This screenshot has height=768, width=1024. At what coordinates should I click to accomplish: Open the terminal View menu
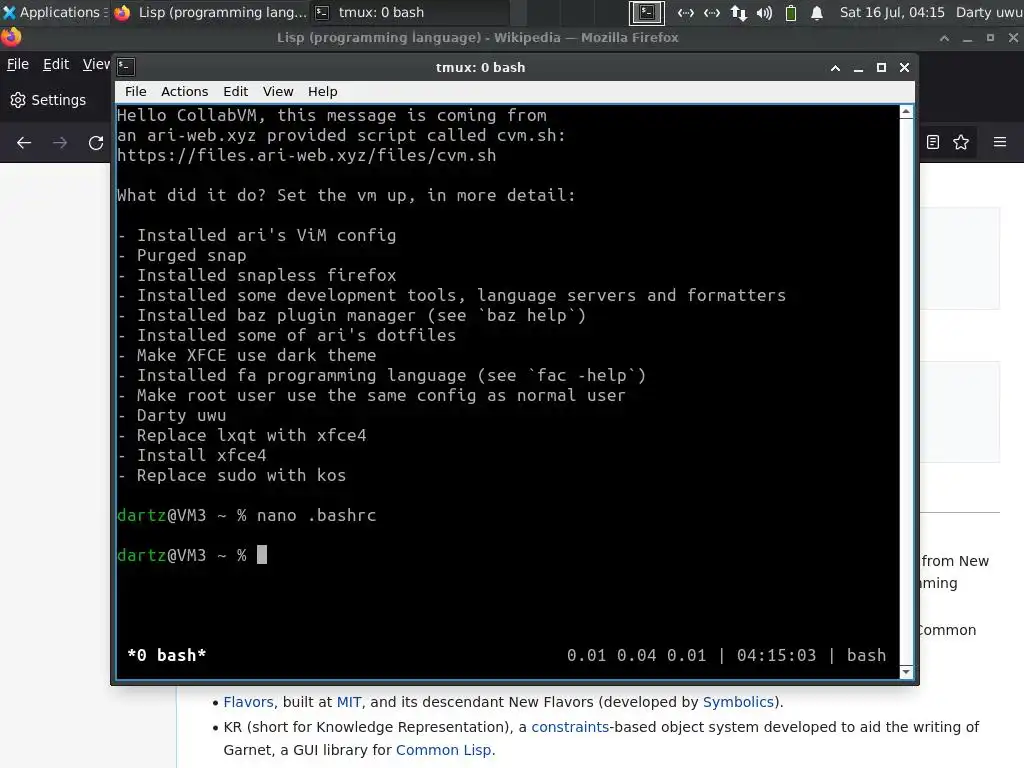[x=278, y=91]
